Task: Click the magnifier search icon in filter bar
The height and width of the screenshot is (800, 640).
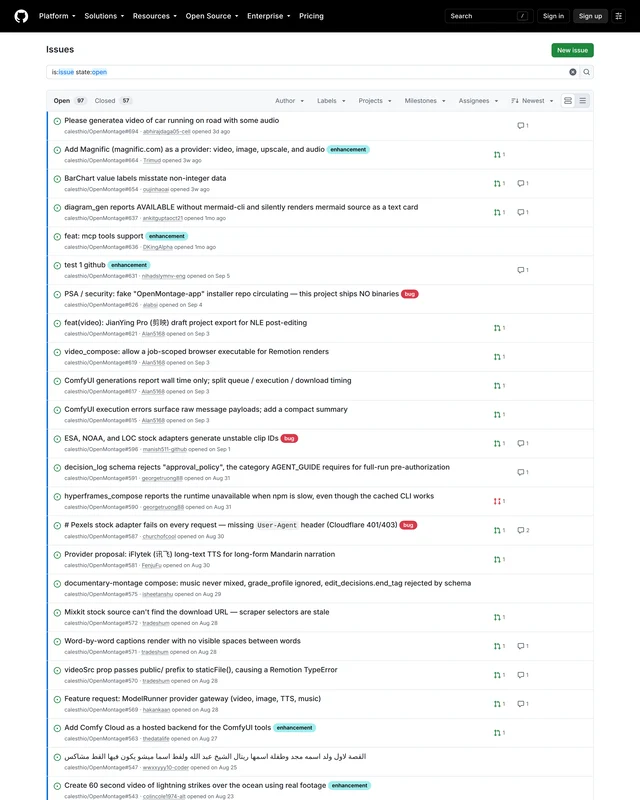Action: (586, 72)
